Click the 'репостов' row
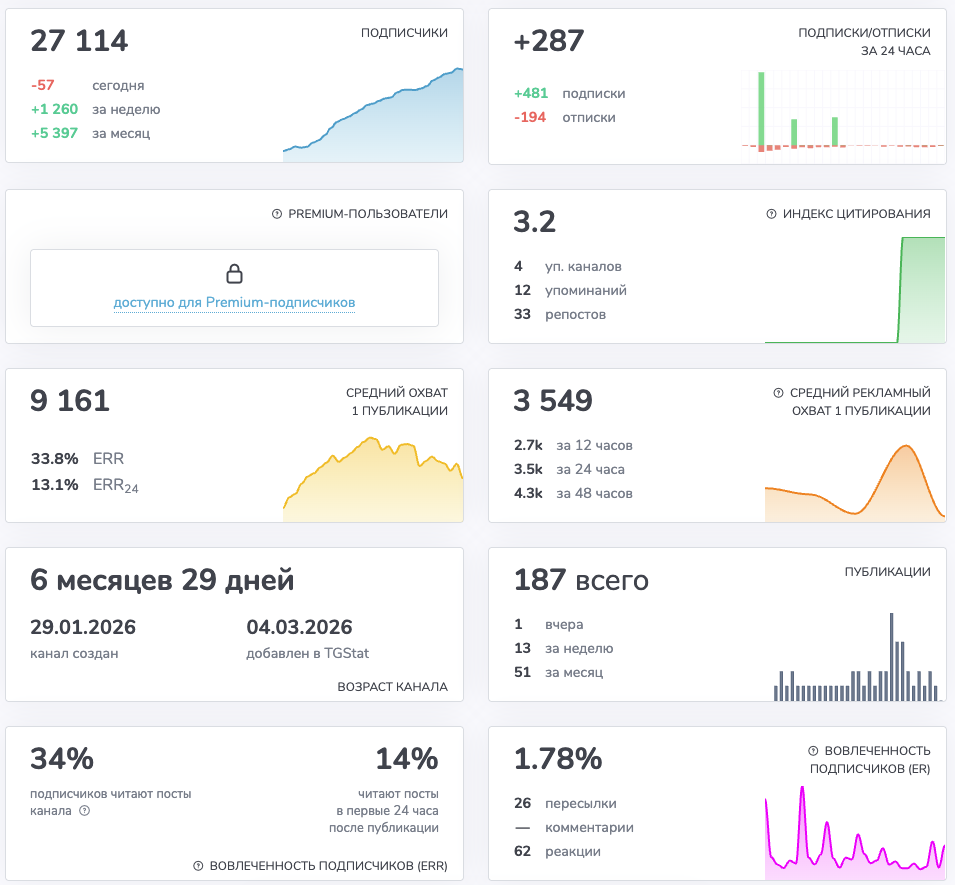 pyautogui.click(x=560, y=314)
